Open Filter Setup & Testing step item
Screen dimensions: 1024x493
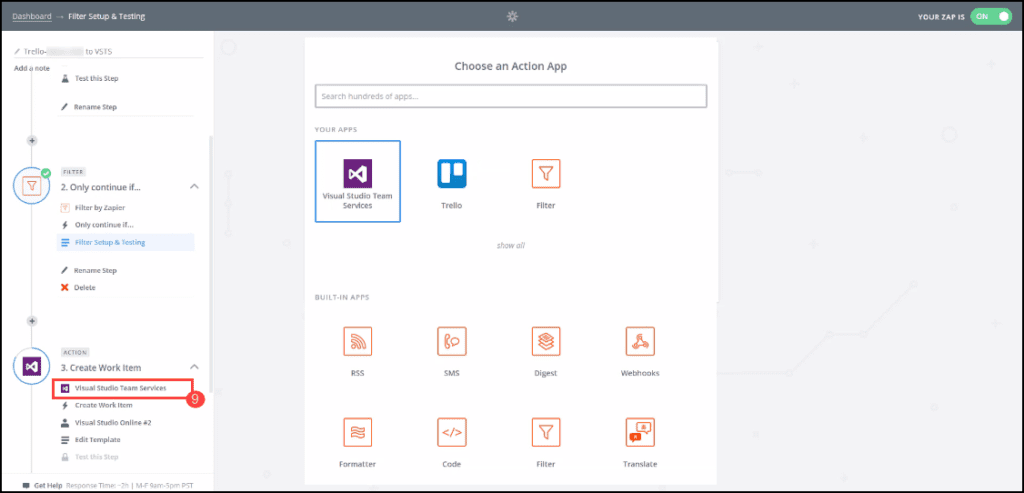click(109, 242)
